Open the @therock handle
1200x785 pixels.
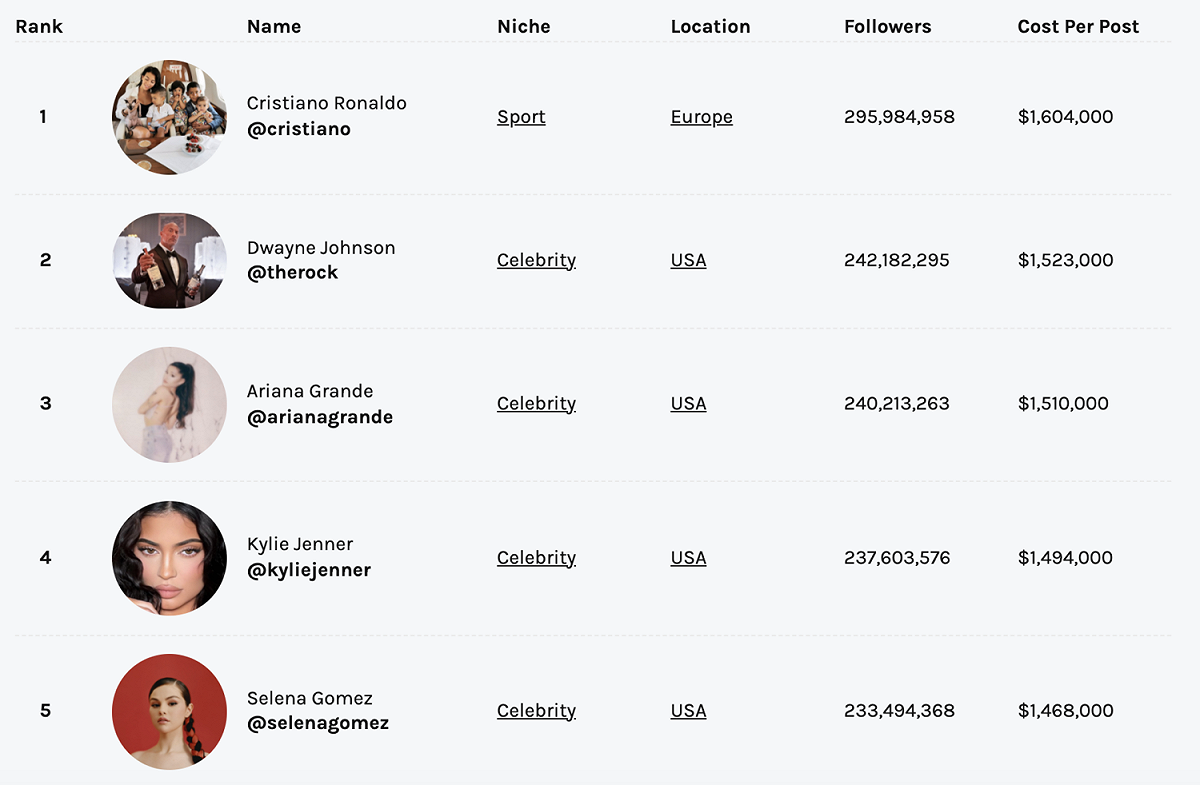(x=293, y=272)
